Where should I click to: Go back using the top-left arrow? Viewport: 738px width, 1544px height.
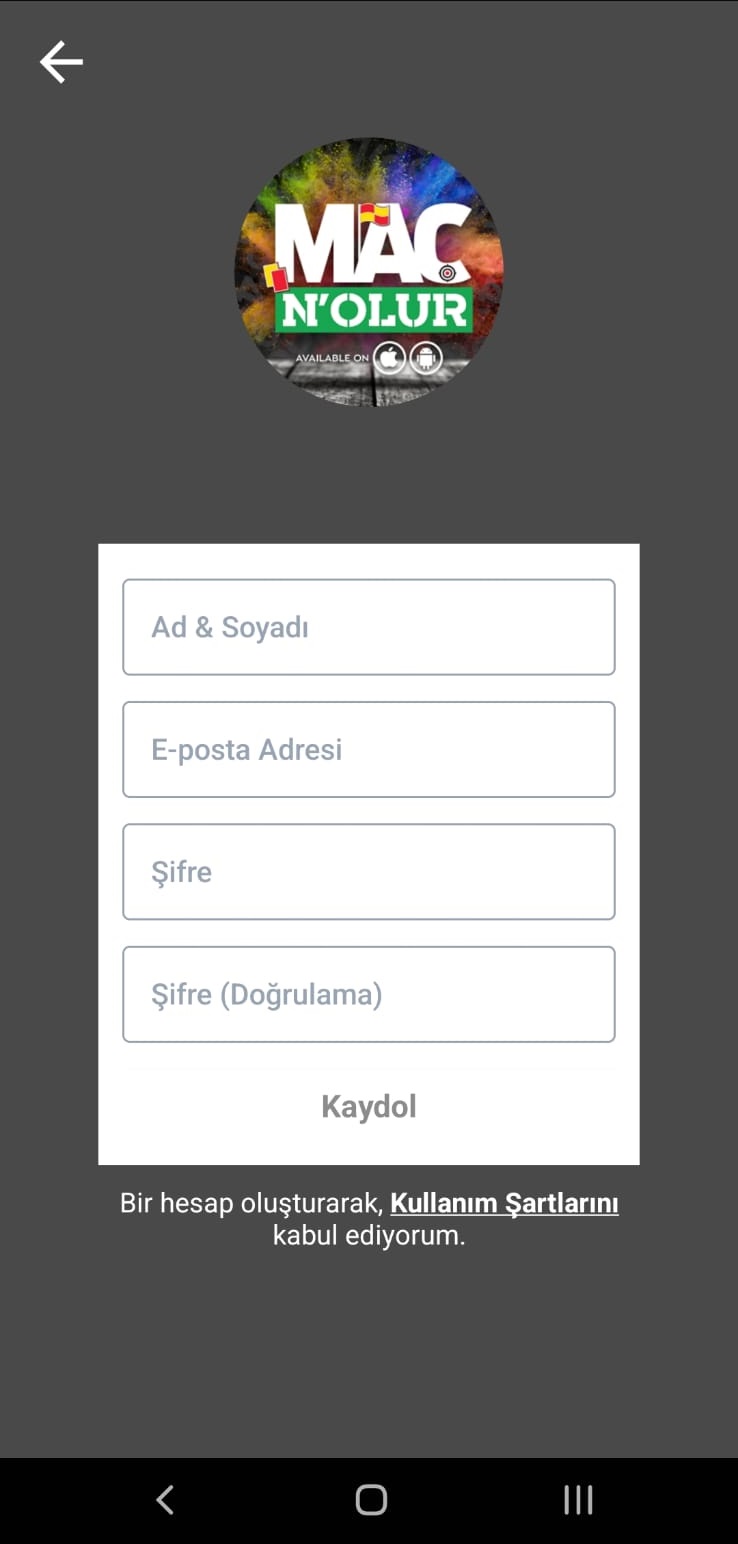tap(61, 62)
